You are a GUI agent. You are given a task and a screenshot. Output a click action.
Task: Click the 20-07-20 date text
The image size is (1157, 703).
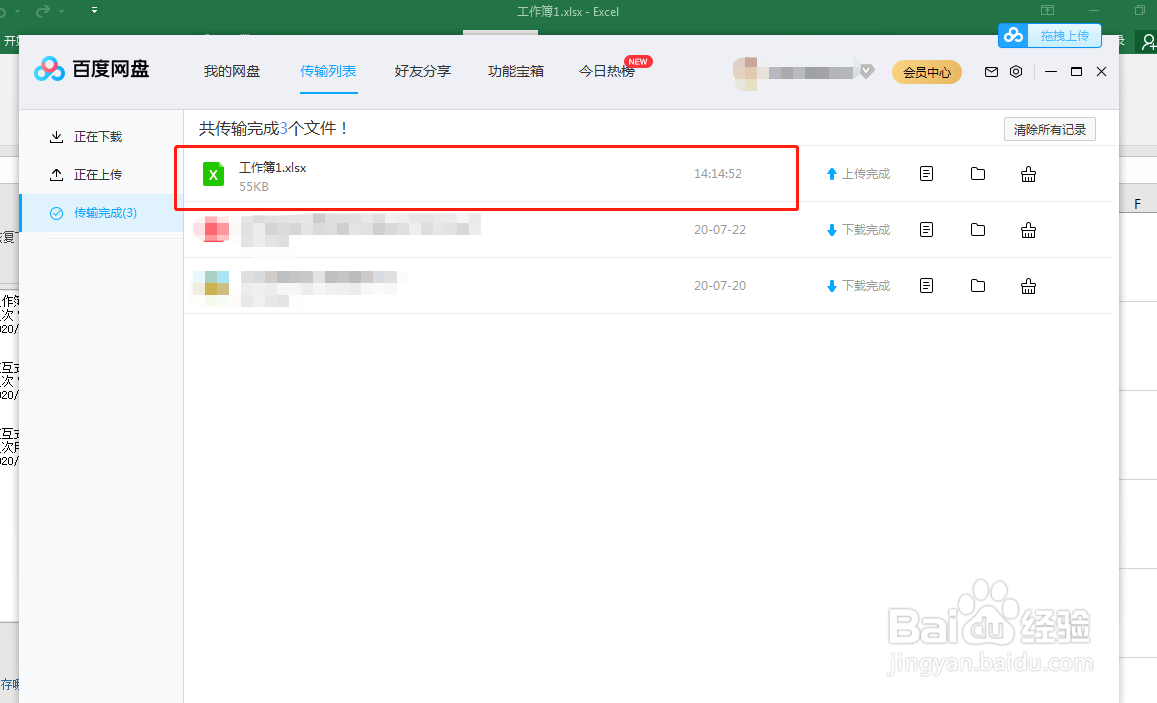[719, 285]
